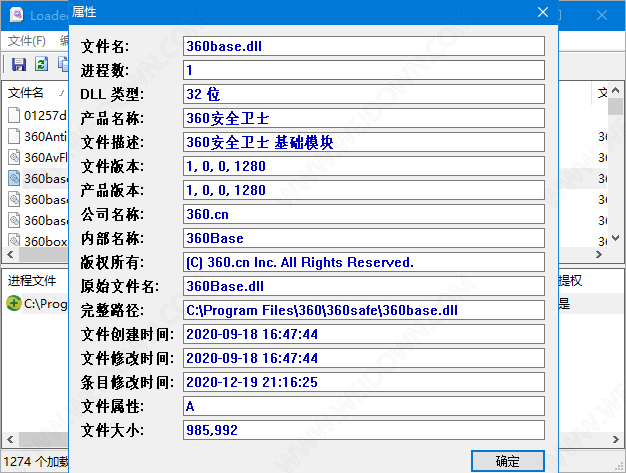
Task: Click the DLL 类型 field showing 32 位
Action: pyautogui.click(x=364, y=94)
